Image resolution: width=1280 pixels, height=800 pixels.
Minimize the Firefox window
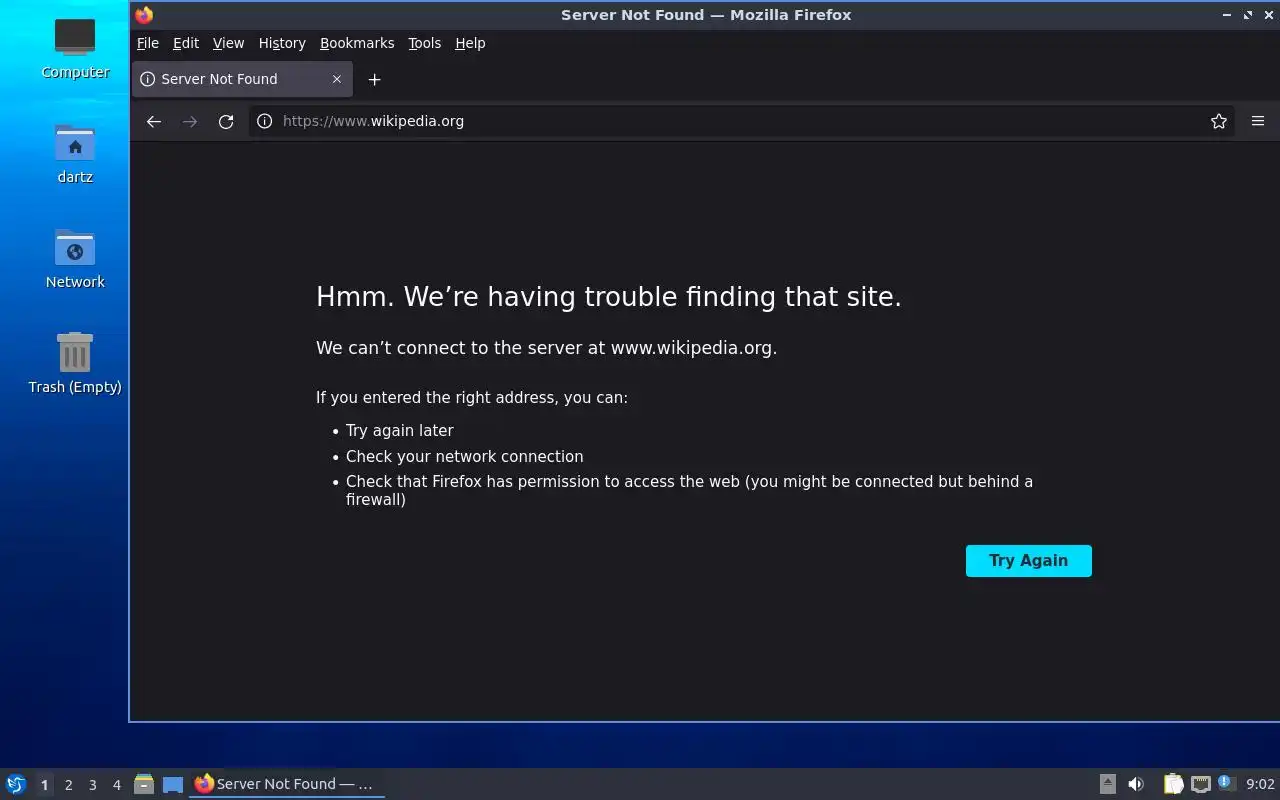1226,15
